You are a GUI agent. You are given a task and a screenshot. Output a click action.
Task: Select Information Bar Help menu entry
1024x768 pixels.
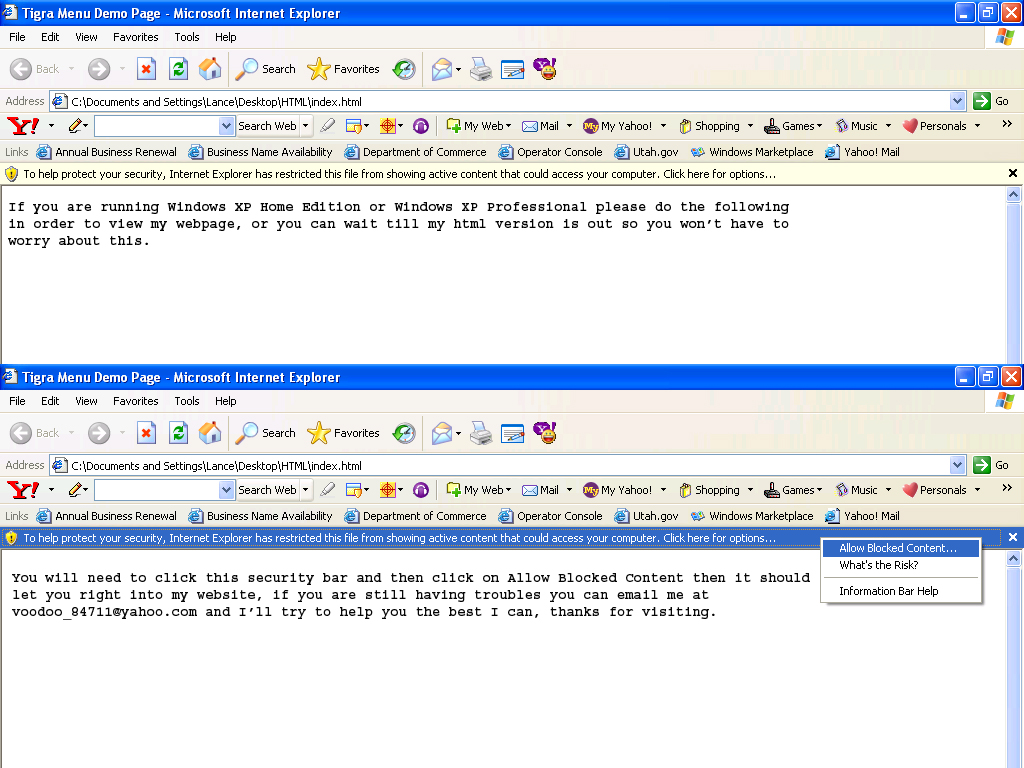tap(901, 591)
